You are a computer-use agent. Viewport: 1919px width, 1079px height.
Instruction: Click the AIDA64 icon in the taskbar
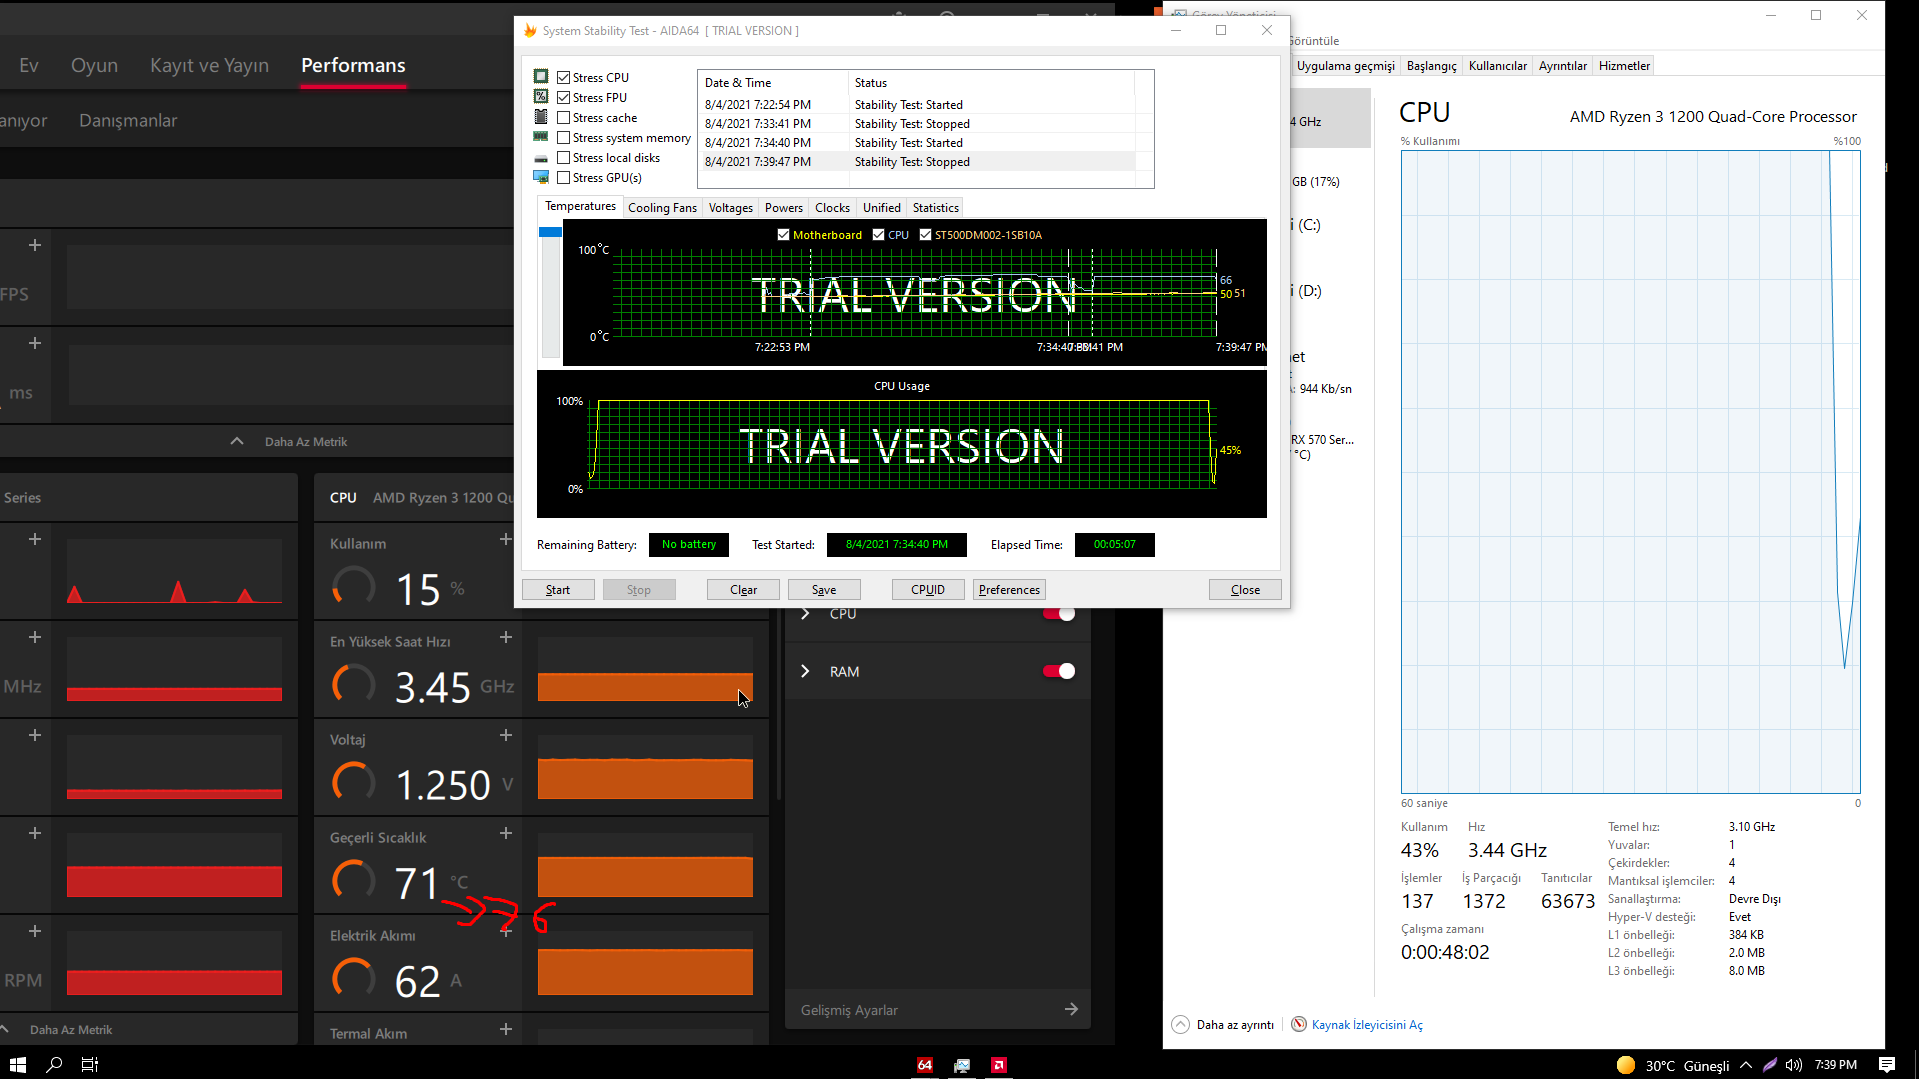925,1065
